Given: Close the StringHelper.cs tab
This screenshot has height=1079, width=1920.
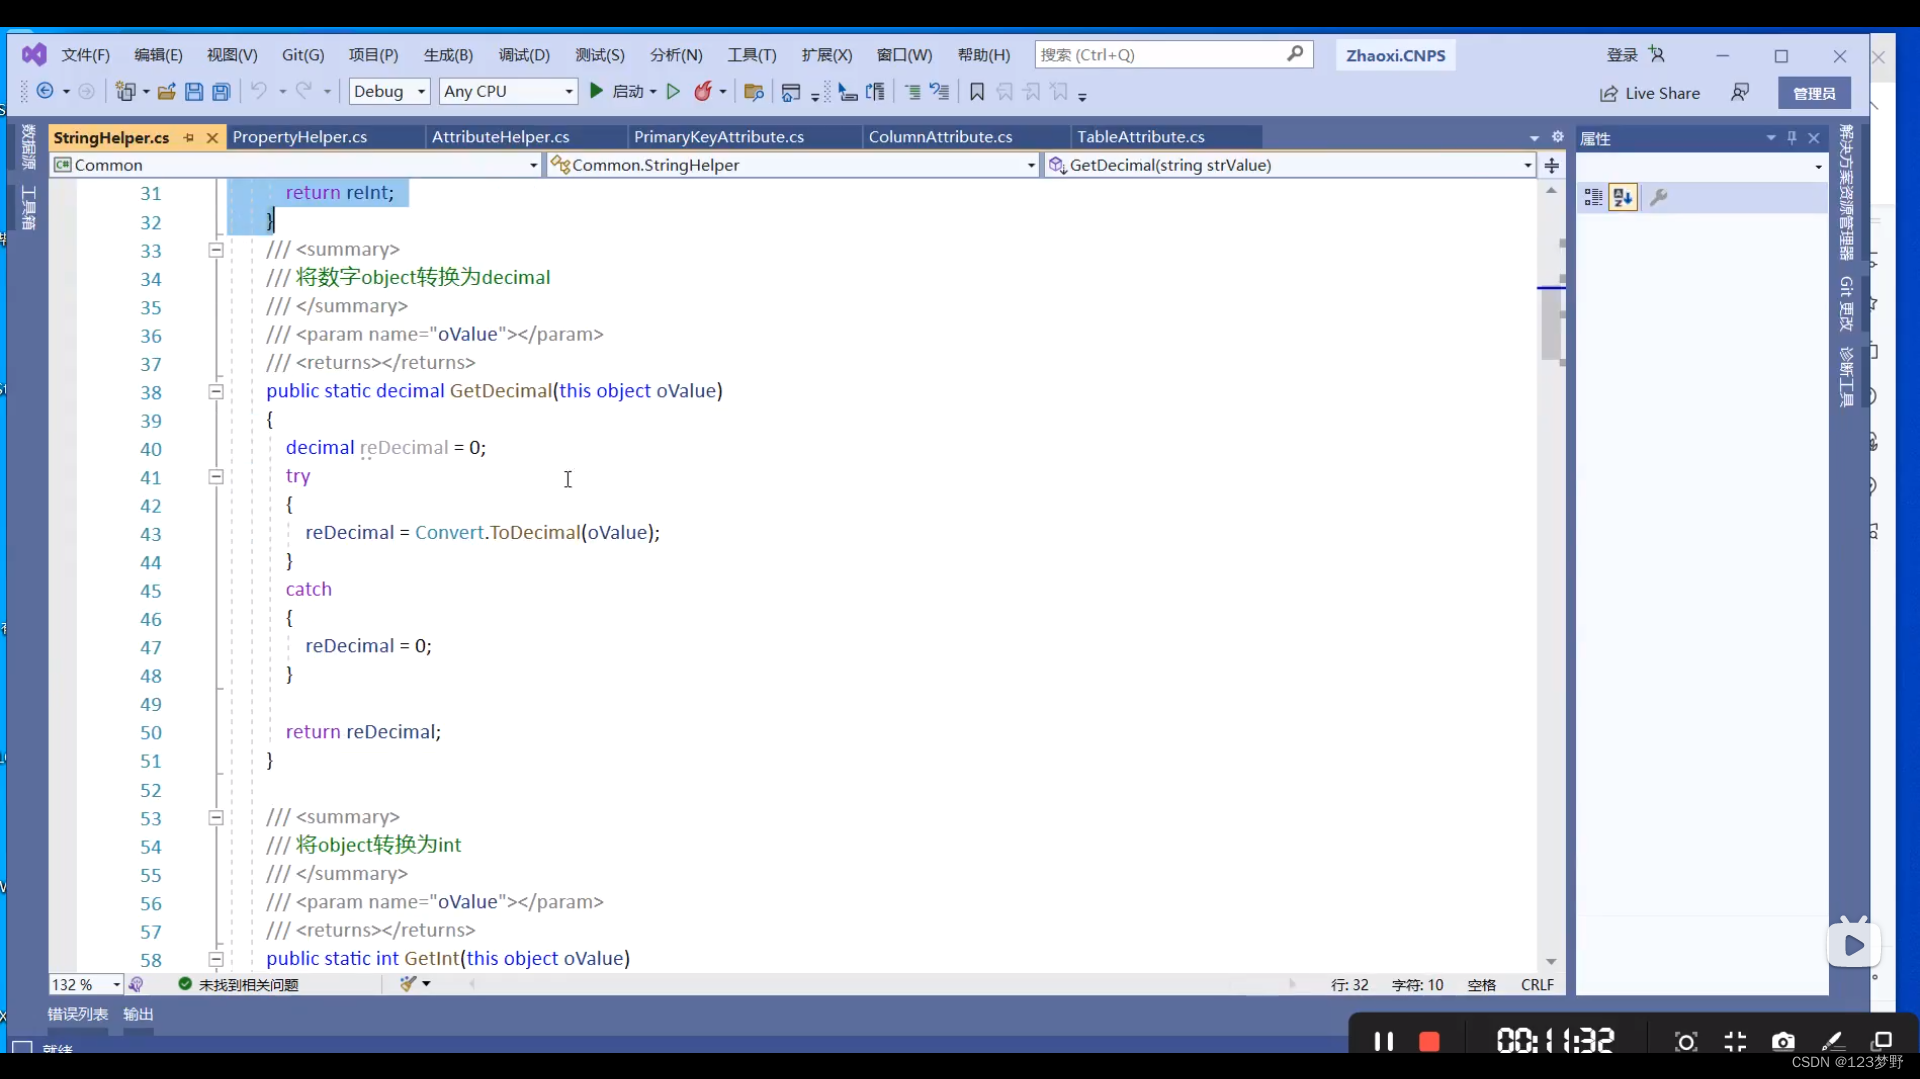Looking at the screenshot, I should 212,138.
